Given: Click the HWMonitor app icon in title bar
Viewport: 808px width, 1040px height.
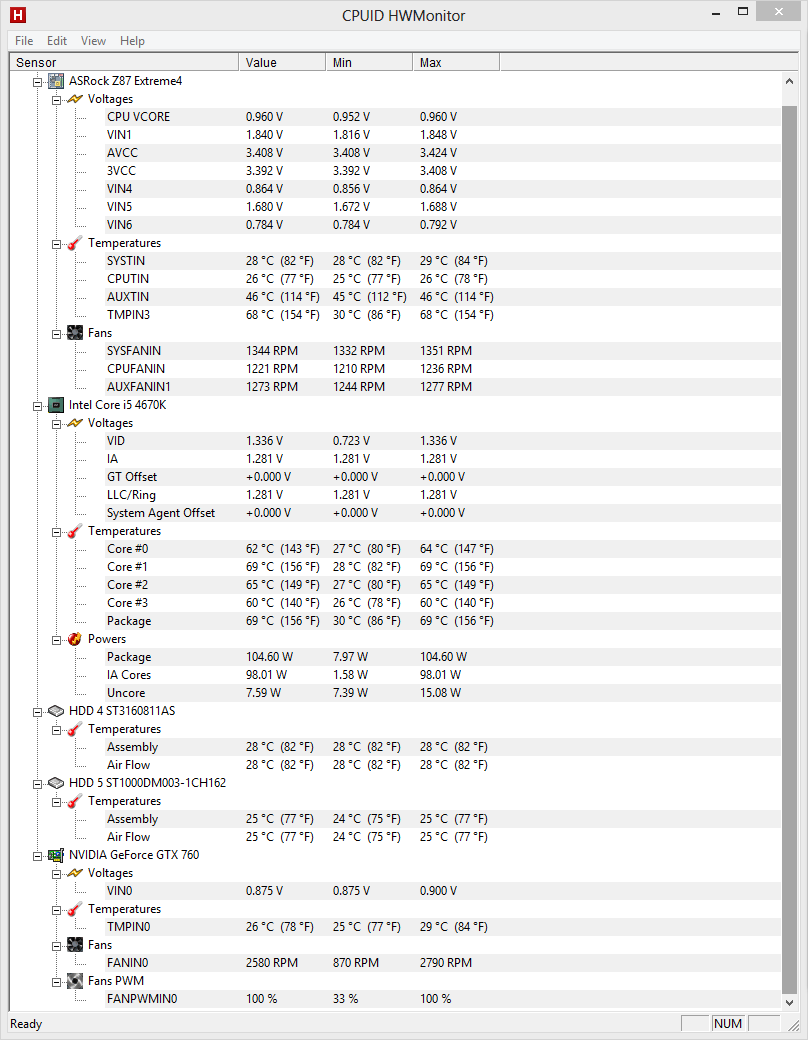Looking at the screenshot, I should tap(17, 15).
